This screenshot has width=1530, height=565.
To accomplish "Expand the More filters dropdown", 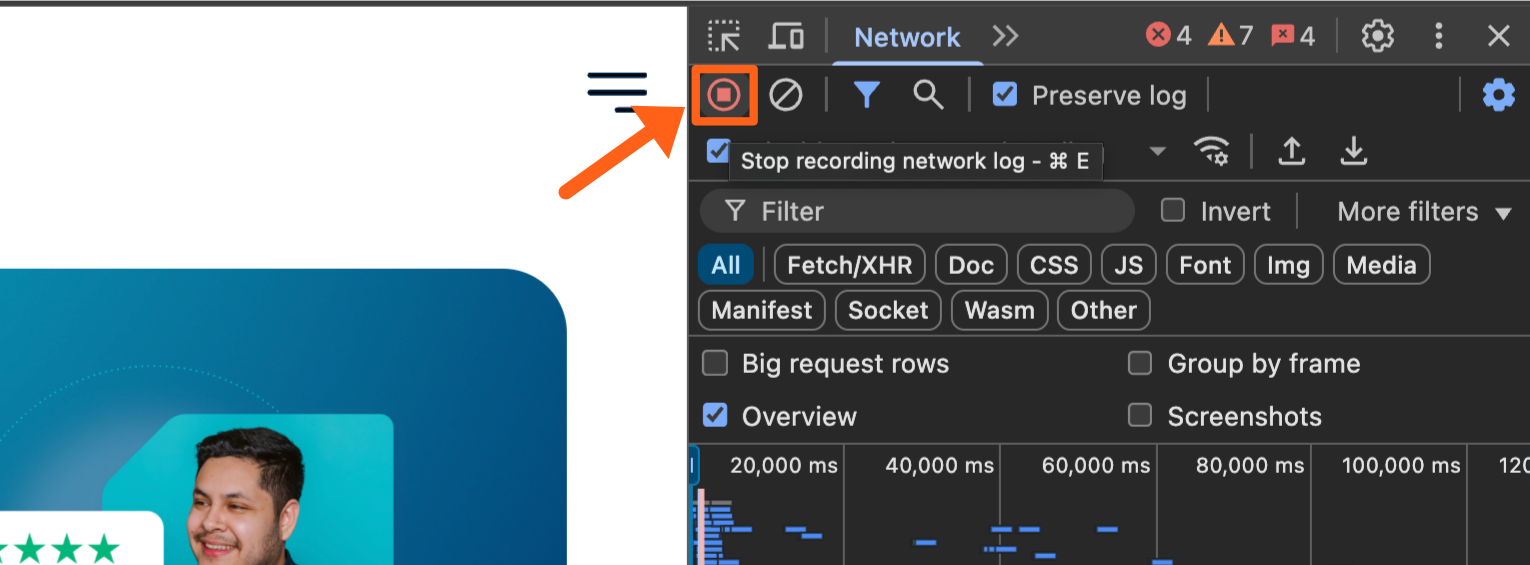I will coord(1423,212).
